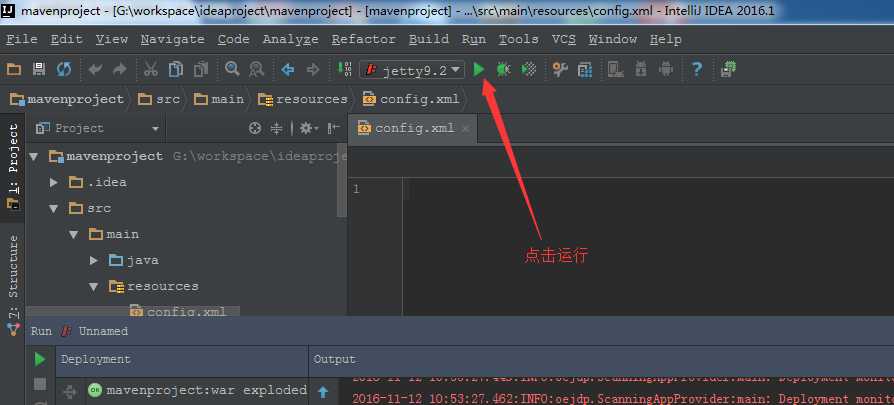
Task: Select mavenproject:war exploded deployment entry
Action: [x=197, y=391]
